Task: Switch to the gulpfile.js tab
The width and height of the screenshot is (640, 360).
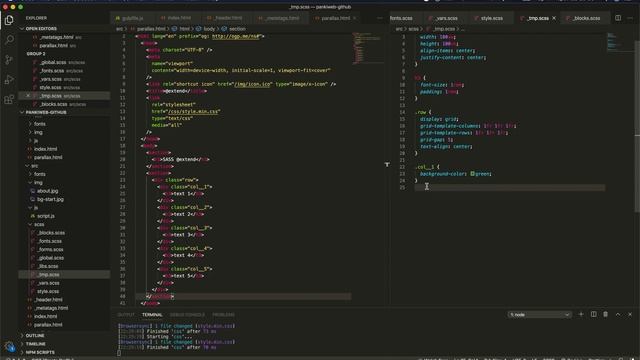Action: pos(132,18)
